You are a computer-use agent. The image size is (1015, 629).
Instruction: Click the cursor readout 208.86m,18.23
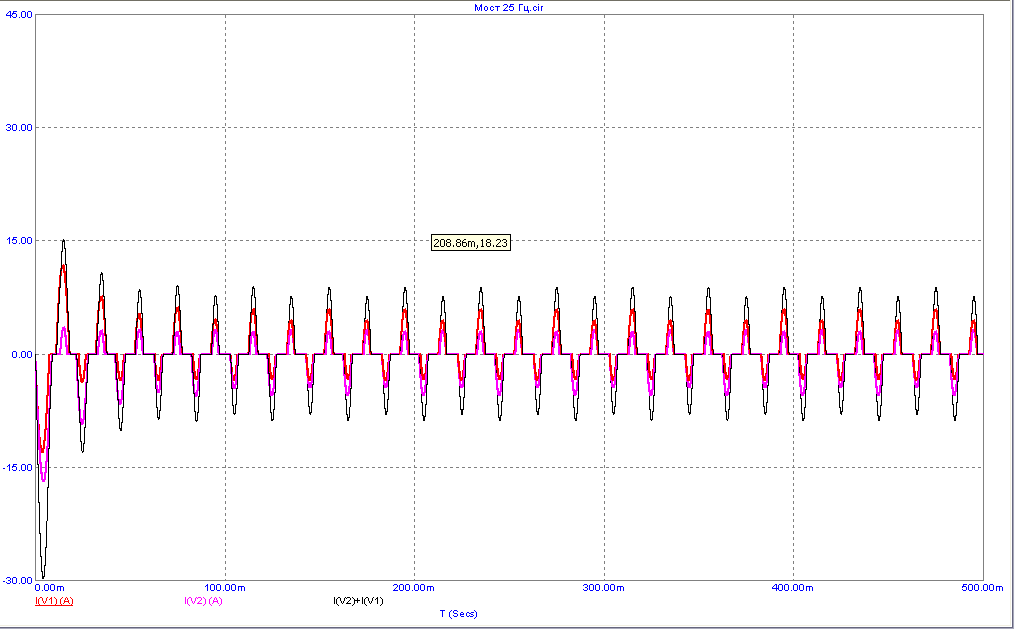(471, 243)
